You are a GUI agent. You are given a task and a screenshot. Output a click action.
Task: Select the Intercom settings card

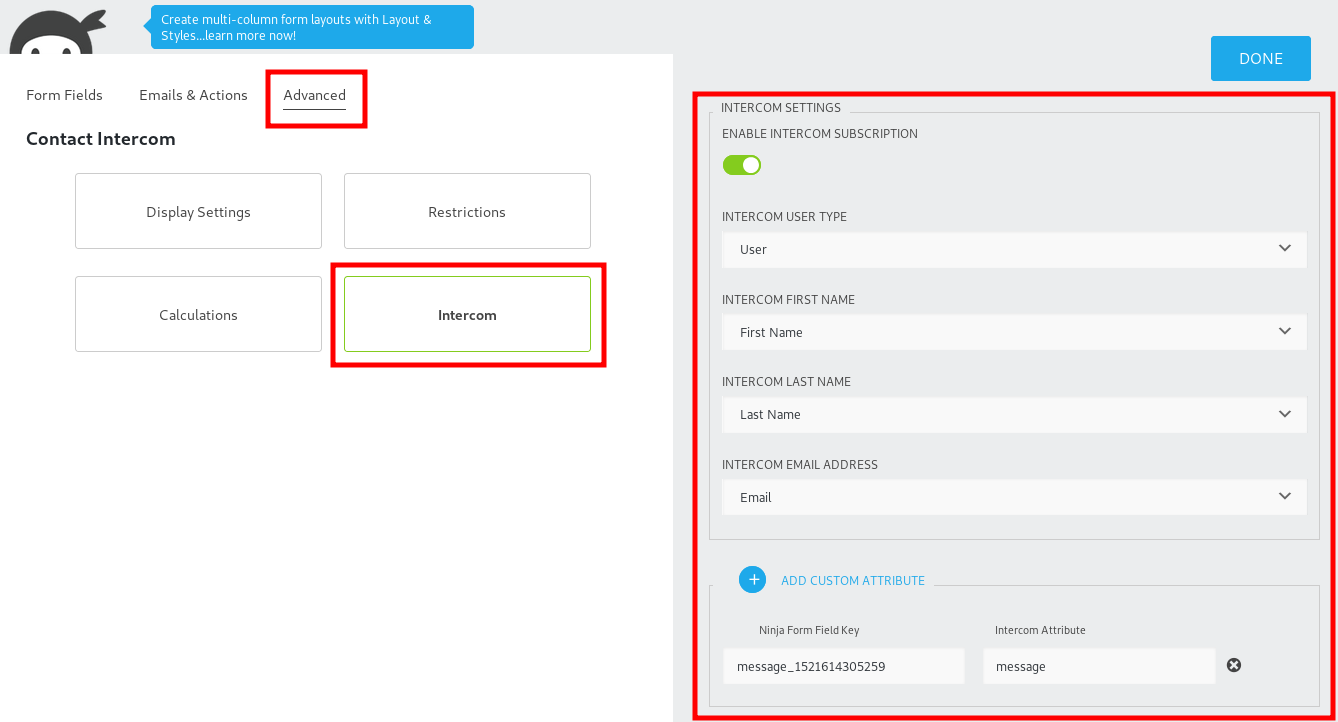[x=467, y=314]
